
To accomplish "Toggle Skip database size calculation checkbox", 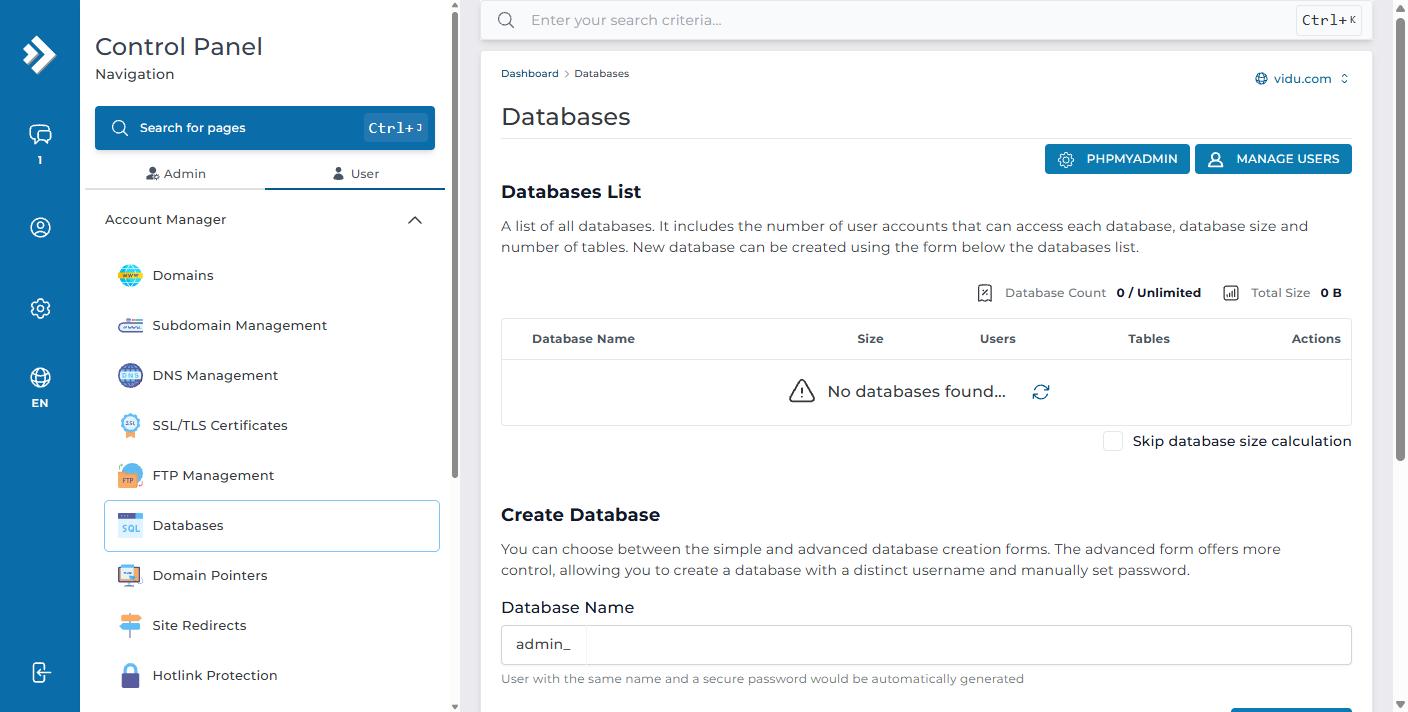I will tap(1113, 441).
